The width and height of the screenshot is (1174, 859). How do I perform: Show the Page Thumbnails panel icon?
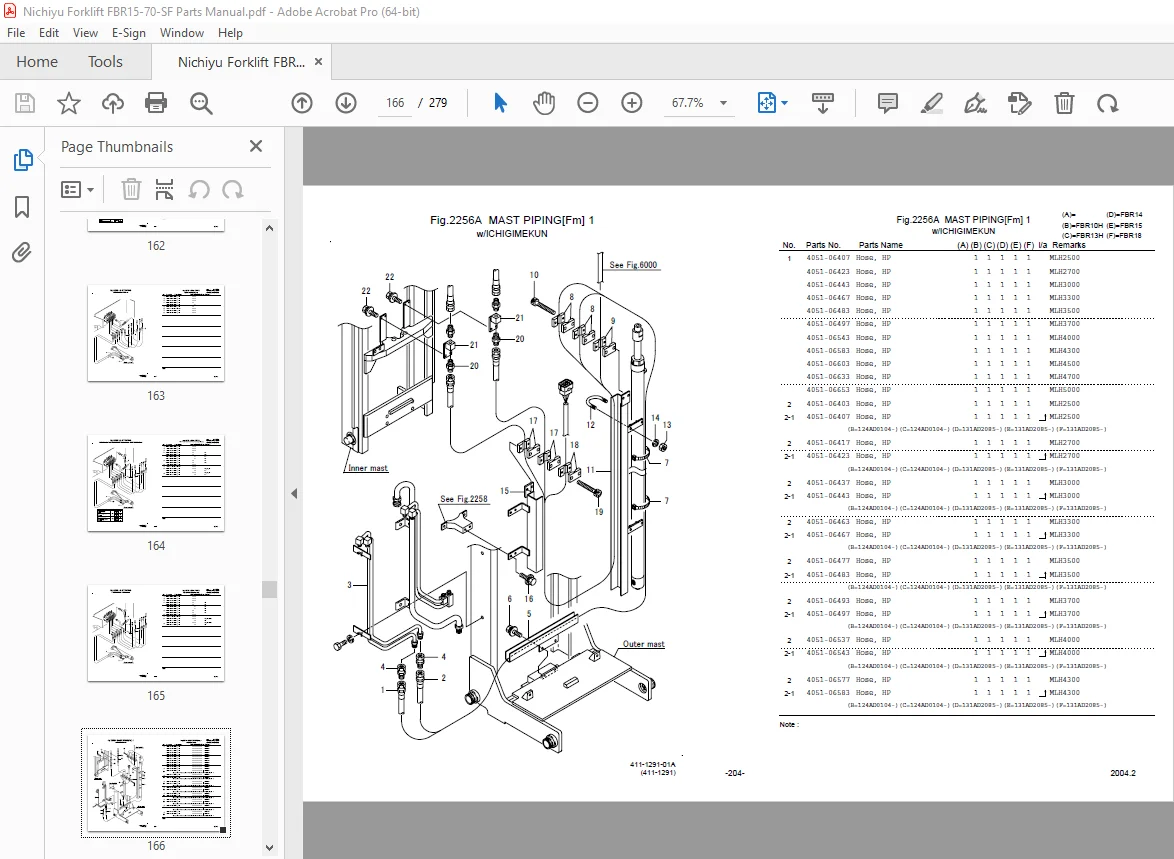click(x=22, y=160)
